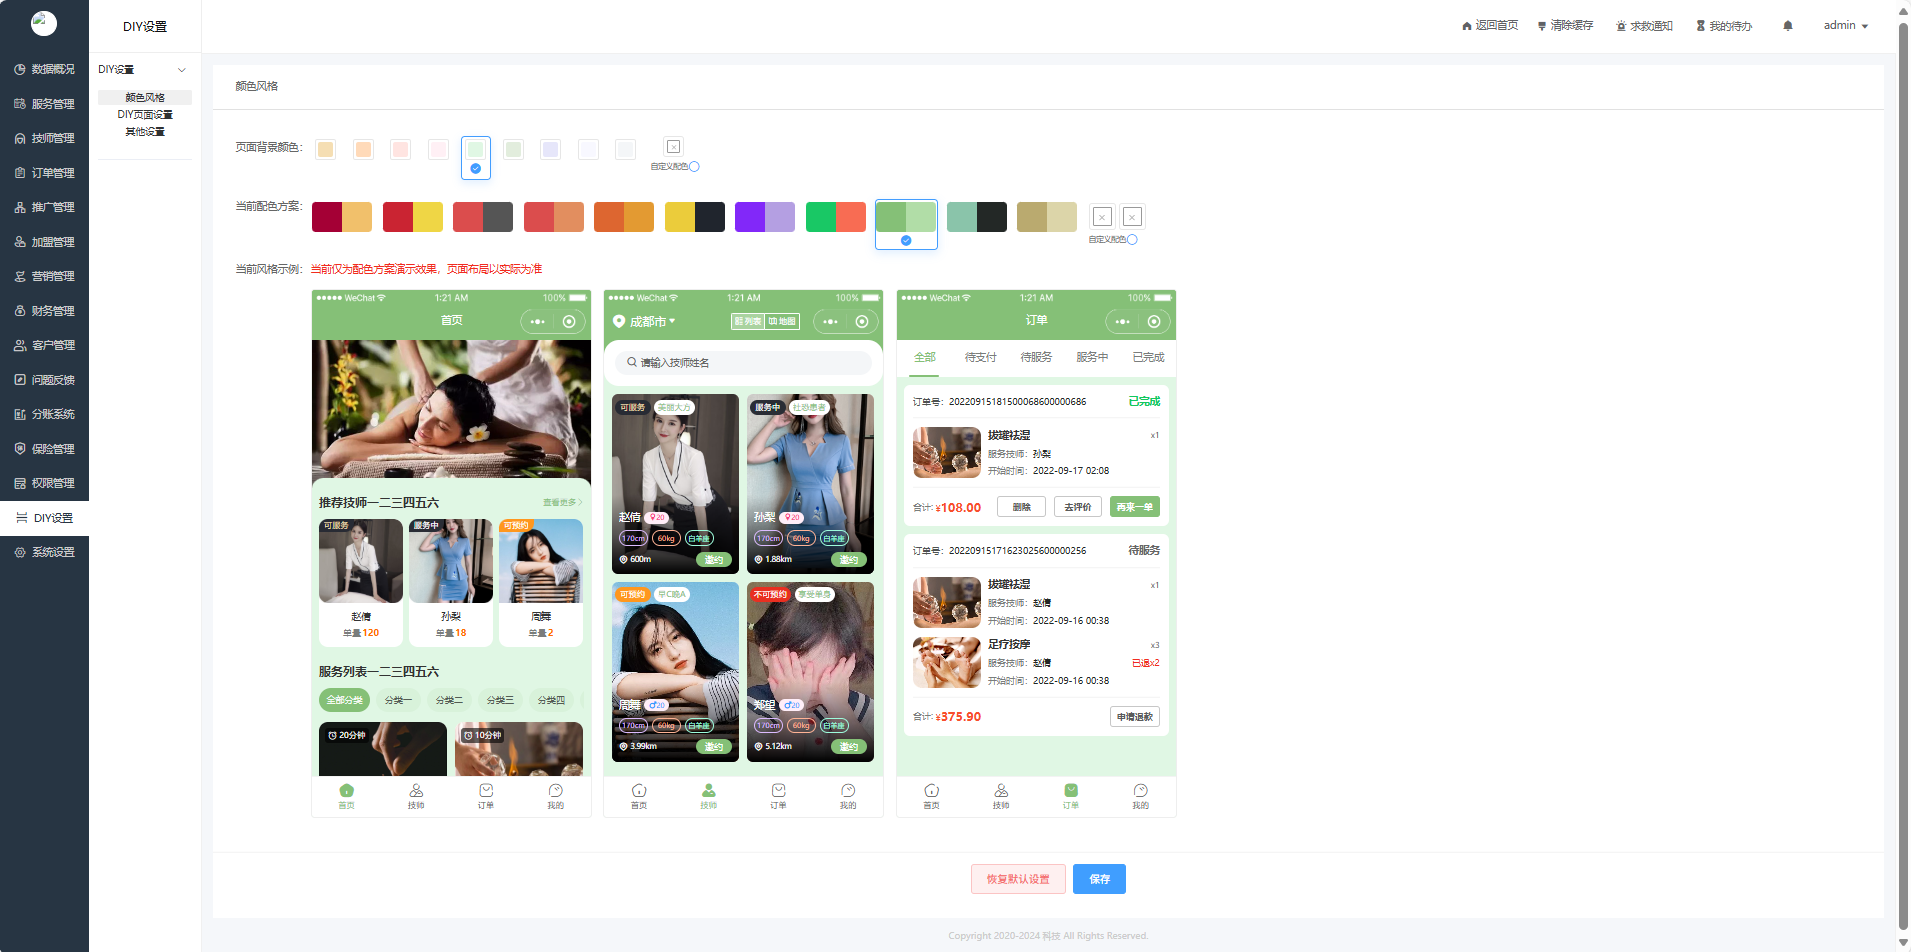
Task: Open the 成都市 city dropdown in preview
Action: tap(645, 322)
